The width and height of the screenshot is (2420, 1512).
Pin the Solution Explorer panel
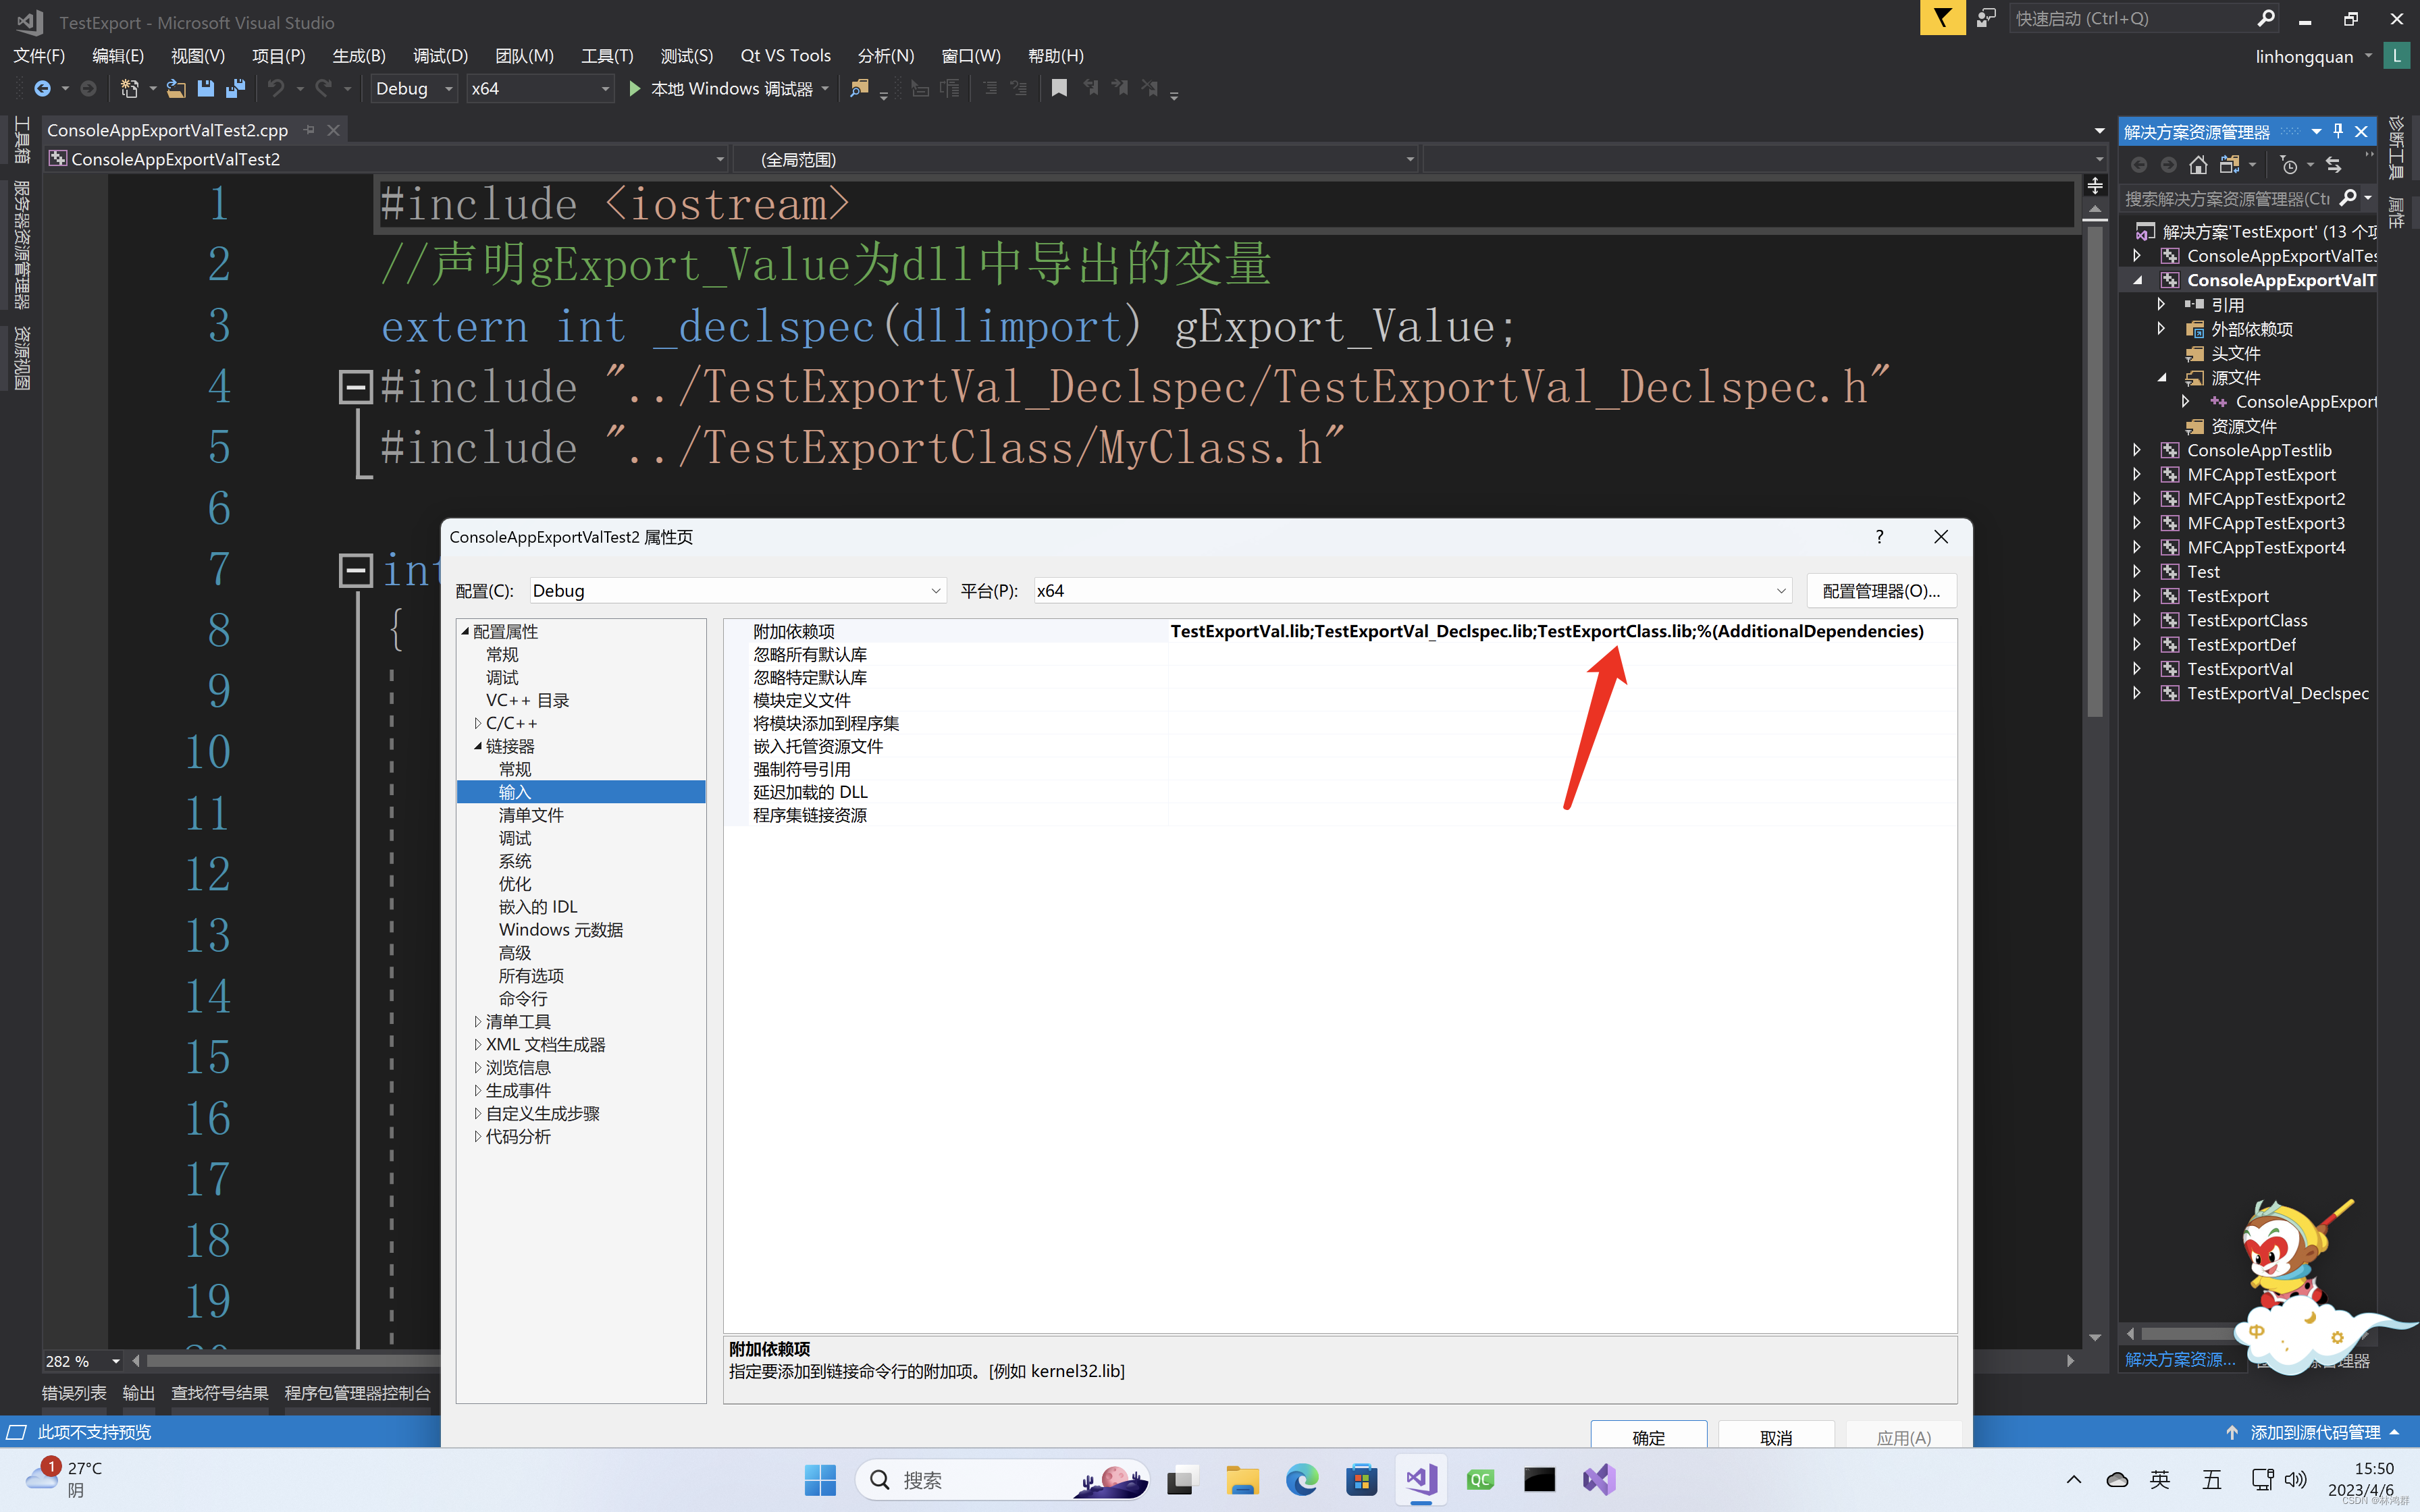(2338, 131)
